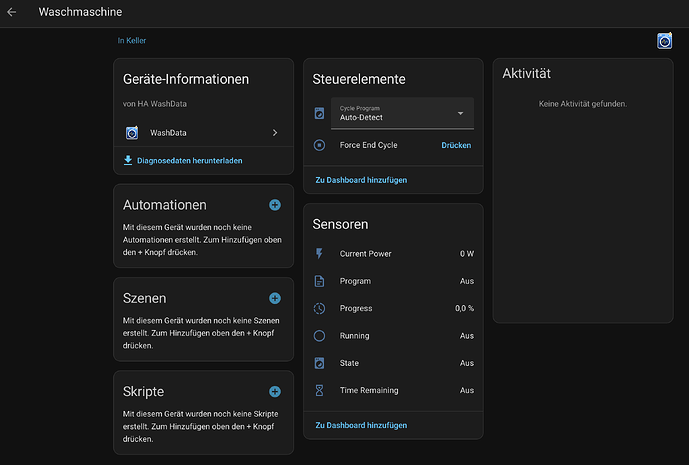Click the download icon beside Diagnosedaten herunterladen
Image resolution: width=689 pixels, height=465 pixels.
128,160
